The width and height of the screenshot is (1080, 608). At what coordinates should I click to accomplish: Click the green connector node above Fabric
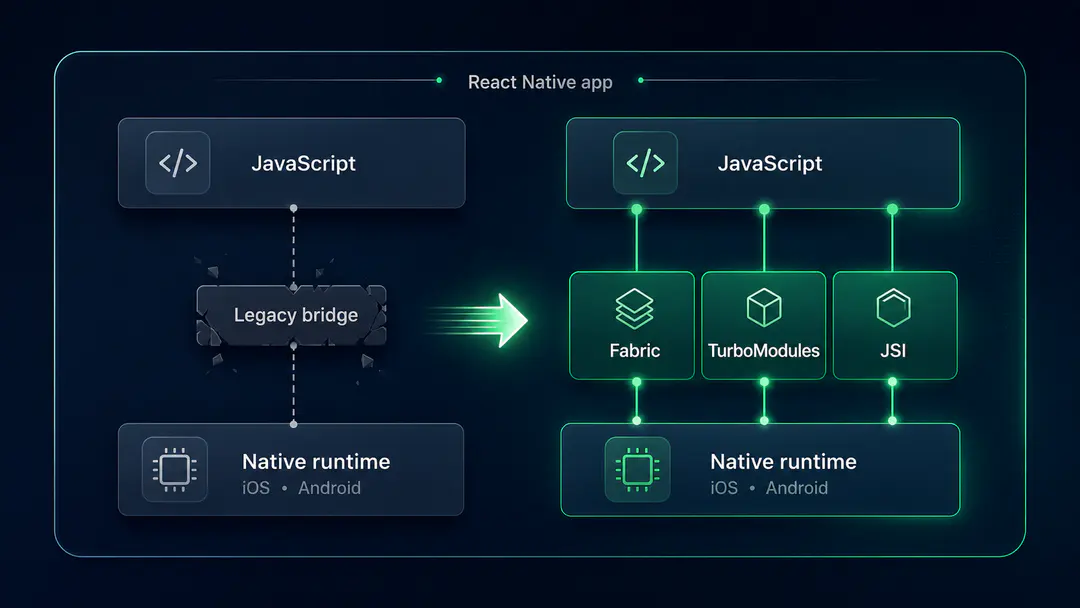click(636, 209)
